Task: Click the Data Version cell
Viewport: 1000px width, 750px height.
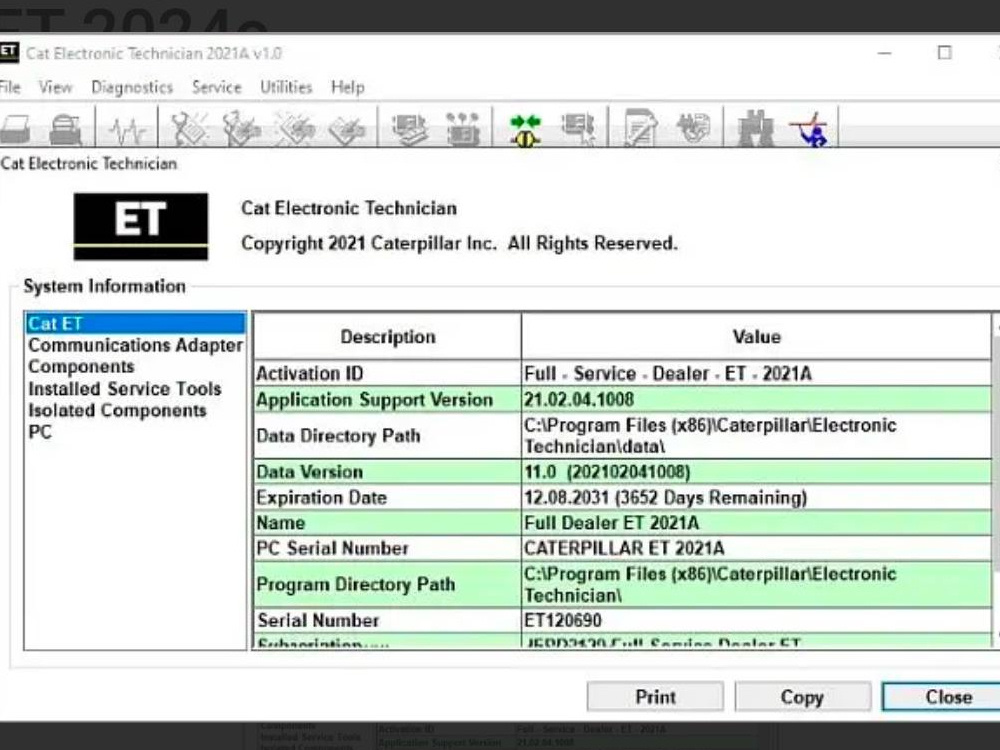Action: point(387,472)
